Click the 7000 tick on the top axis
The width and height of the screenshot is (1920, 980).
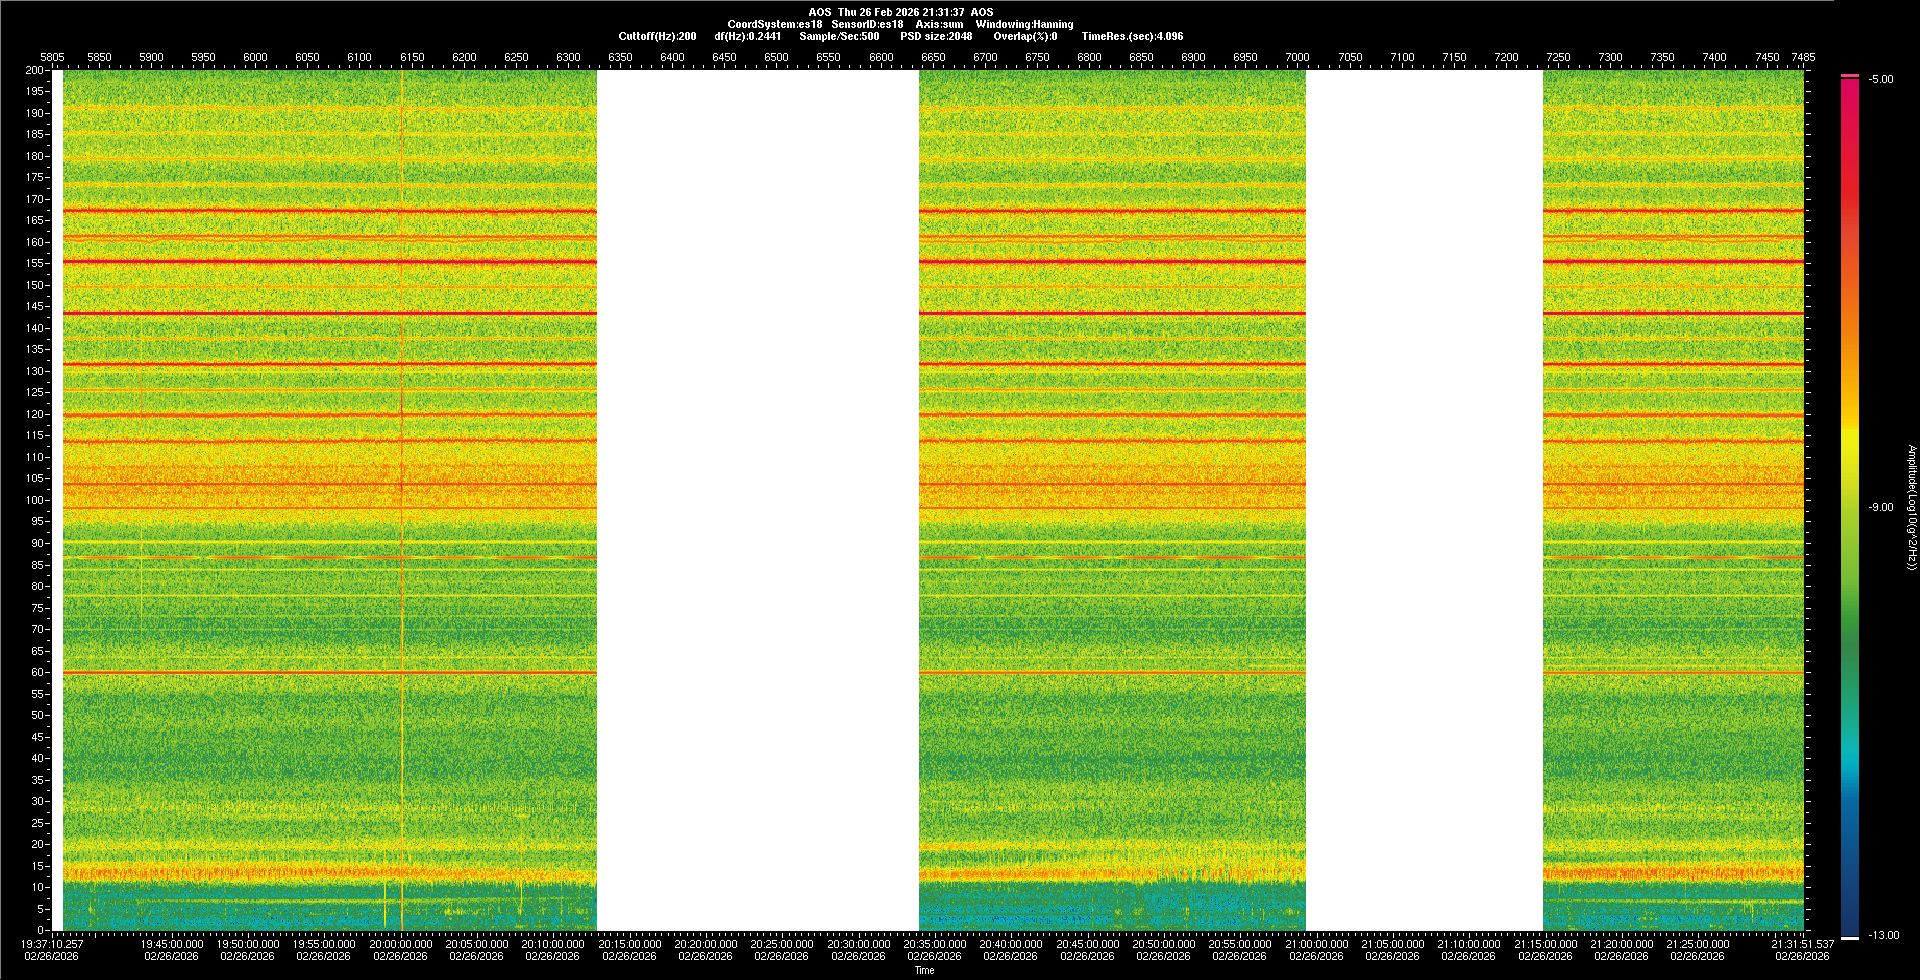(1297, 57)
